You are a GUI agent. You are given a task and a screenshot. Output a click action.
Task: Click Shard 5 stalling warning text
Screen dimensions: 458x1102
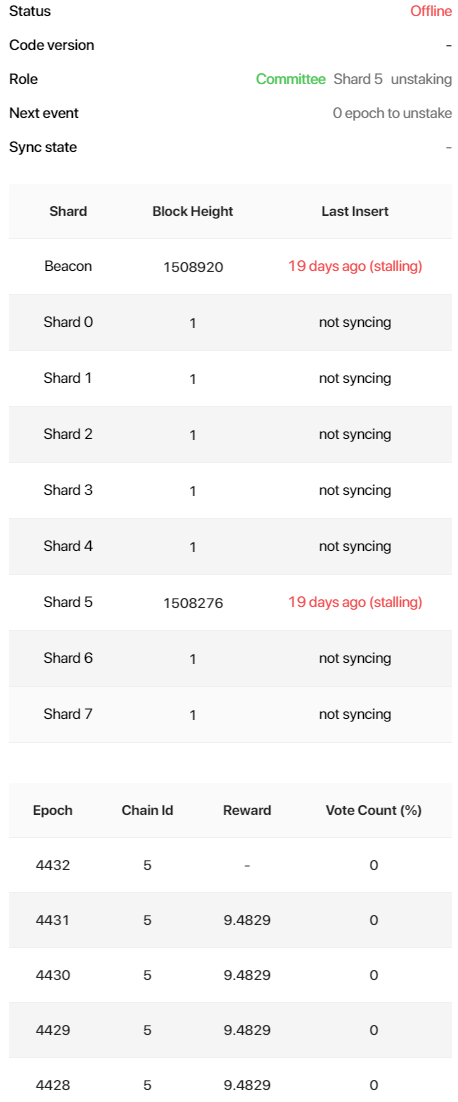[x=355, y=602]
